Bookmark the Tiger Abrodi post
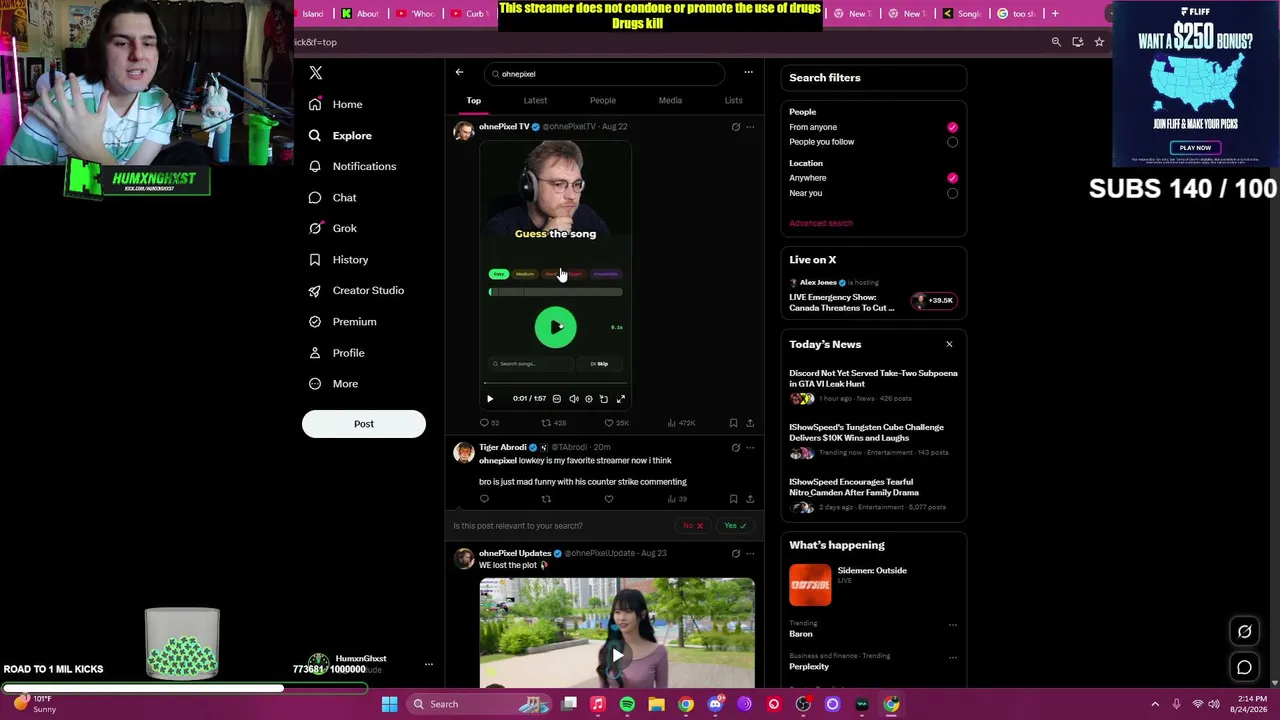 tap(733, 499)
